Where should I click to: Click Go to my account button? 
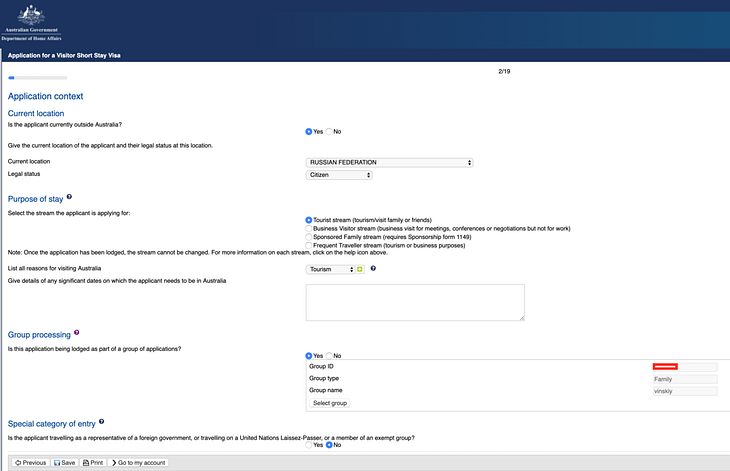pyautogui.click(x=139, y=463)
